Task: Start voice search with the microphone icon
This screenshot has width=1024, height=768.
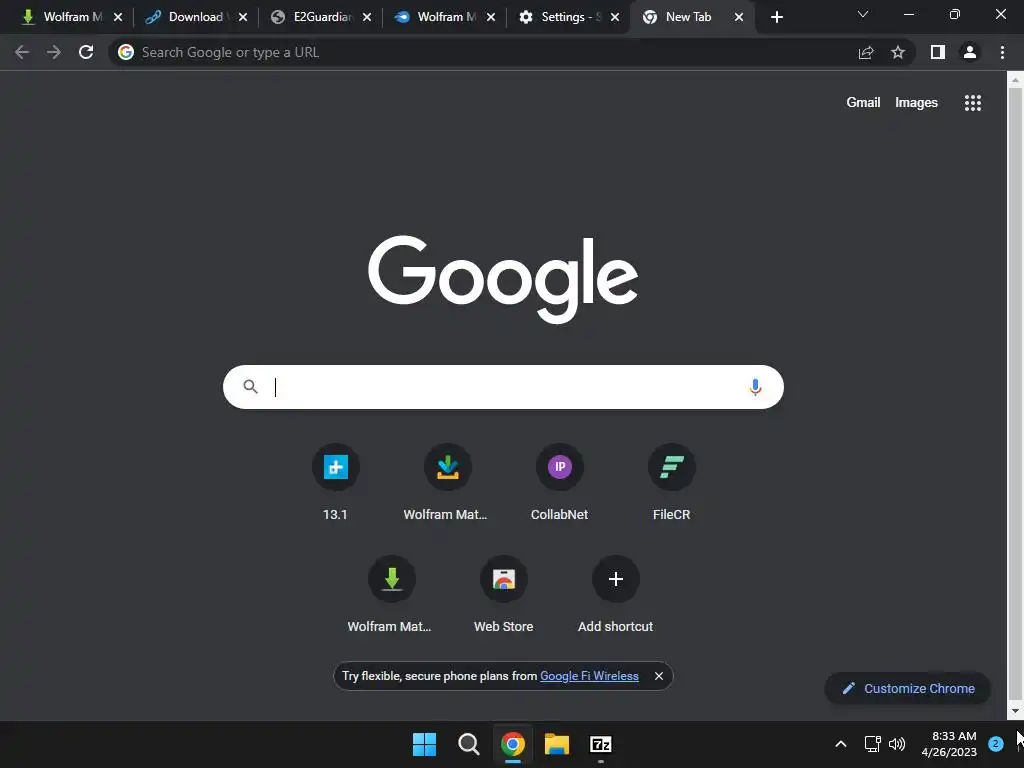Action: (755, 387)
